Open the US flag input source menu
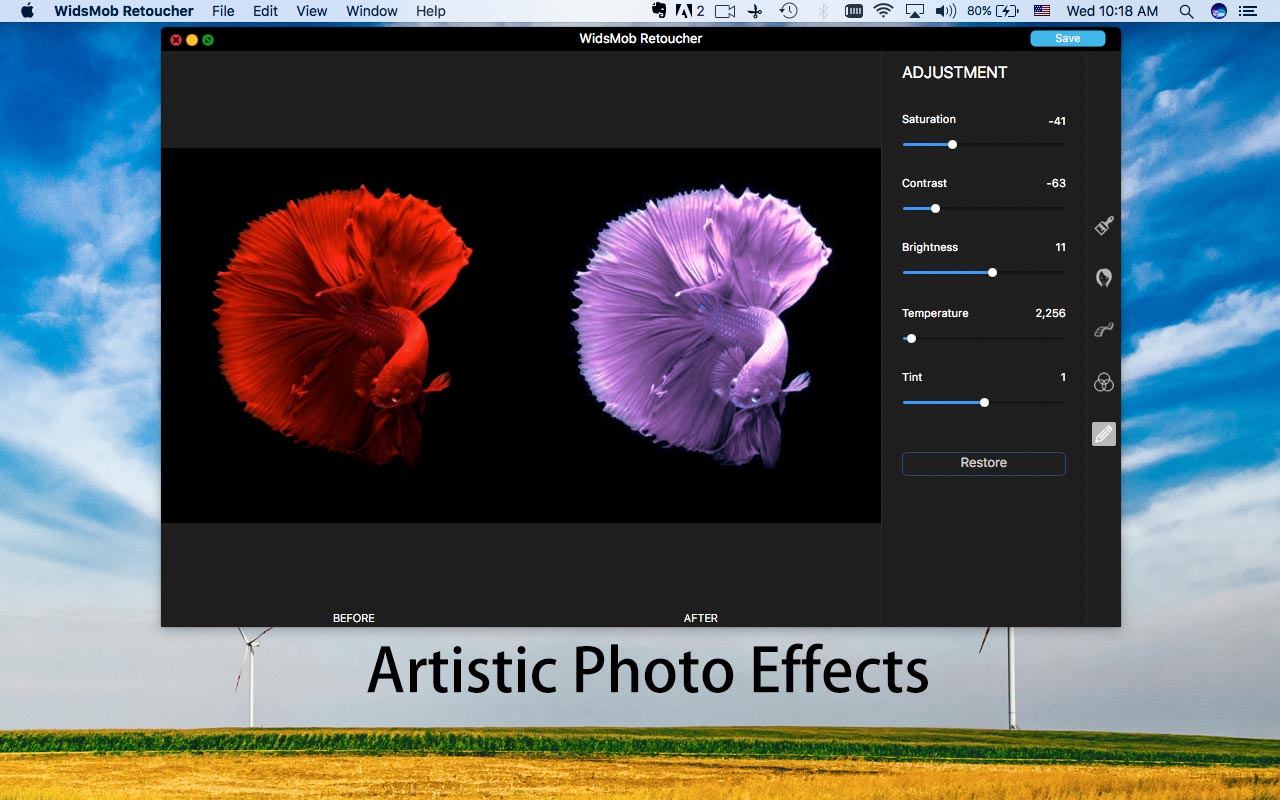 click(x=1042, y=11)
